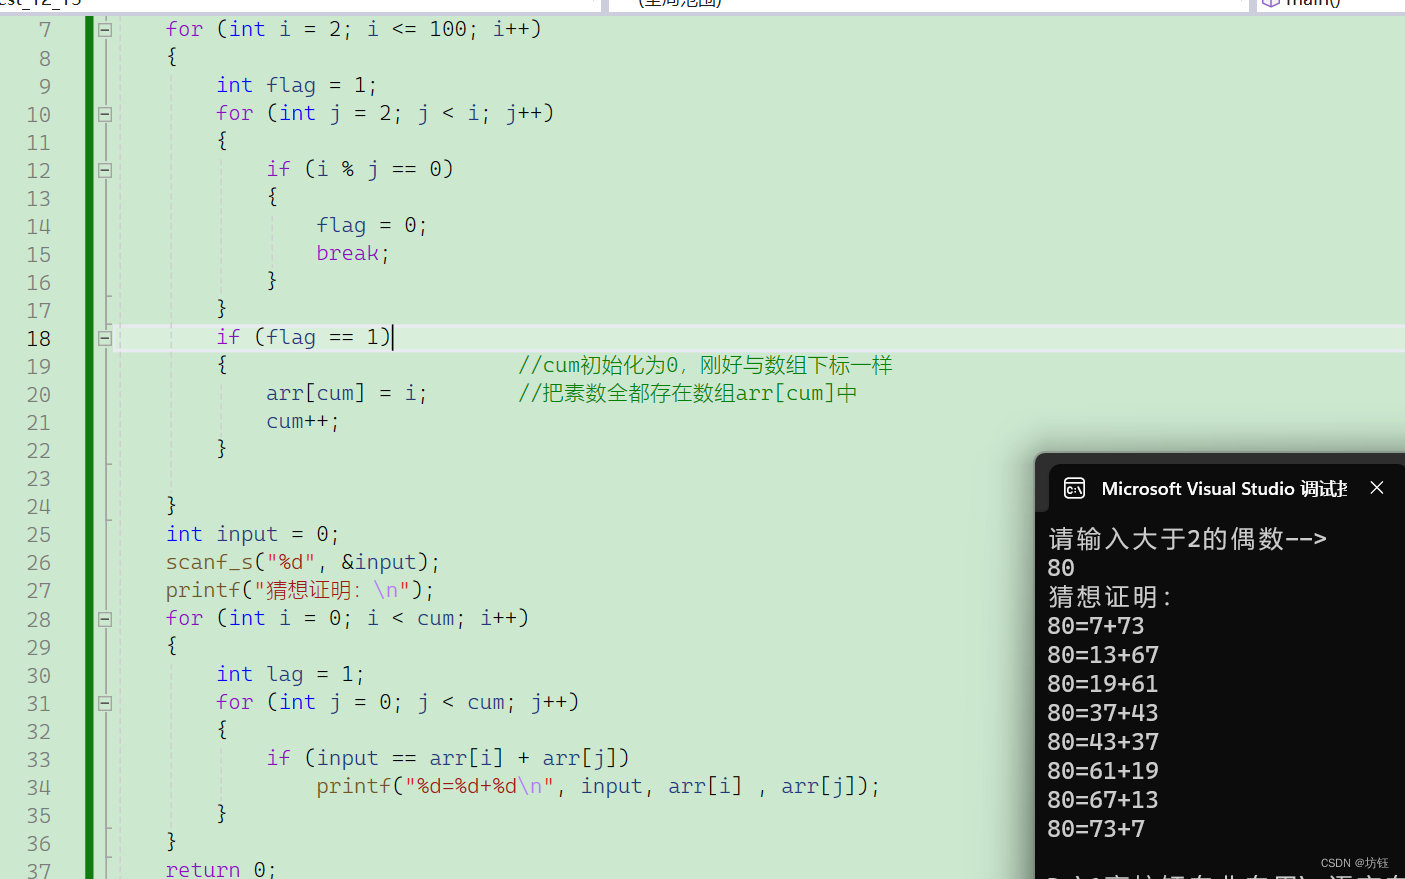The height and width of the screenshot is (879, 1405).
Task: Close the Microsoft Visual Studio debug console tab
Action: (x=1377, y=488)
